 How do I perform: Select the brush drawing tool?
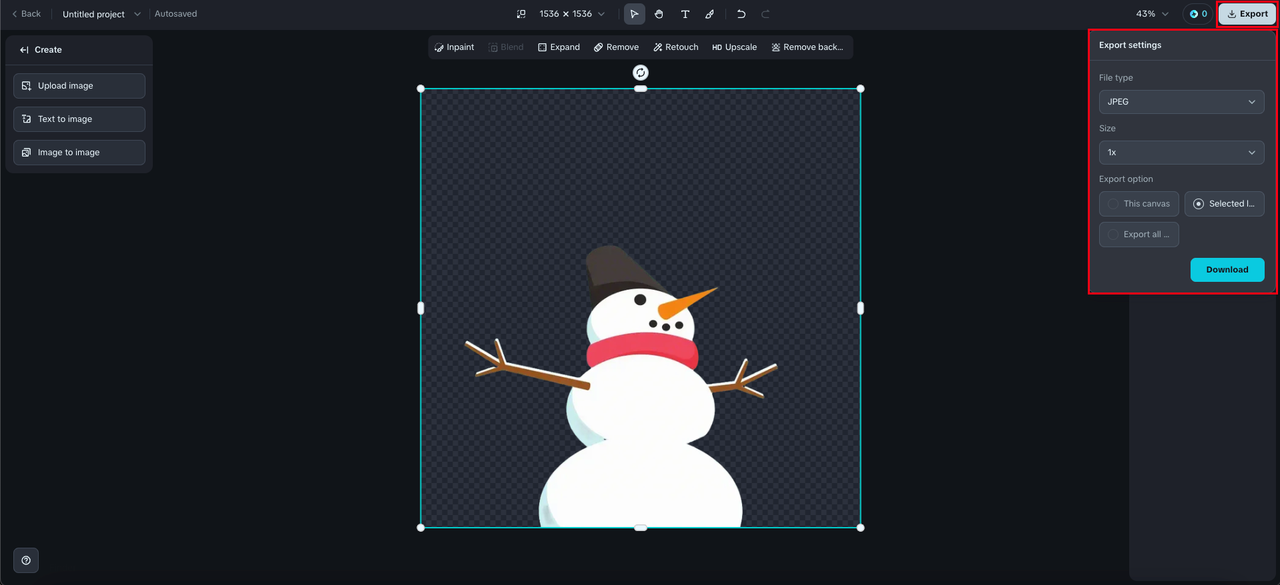tap(710, 14)
